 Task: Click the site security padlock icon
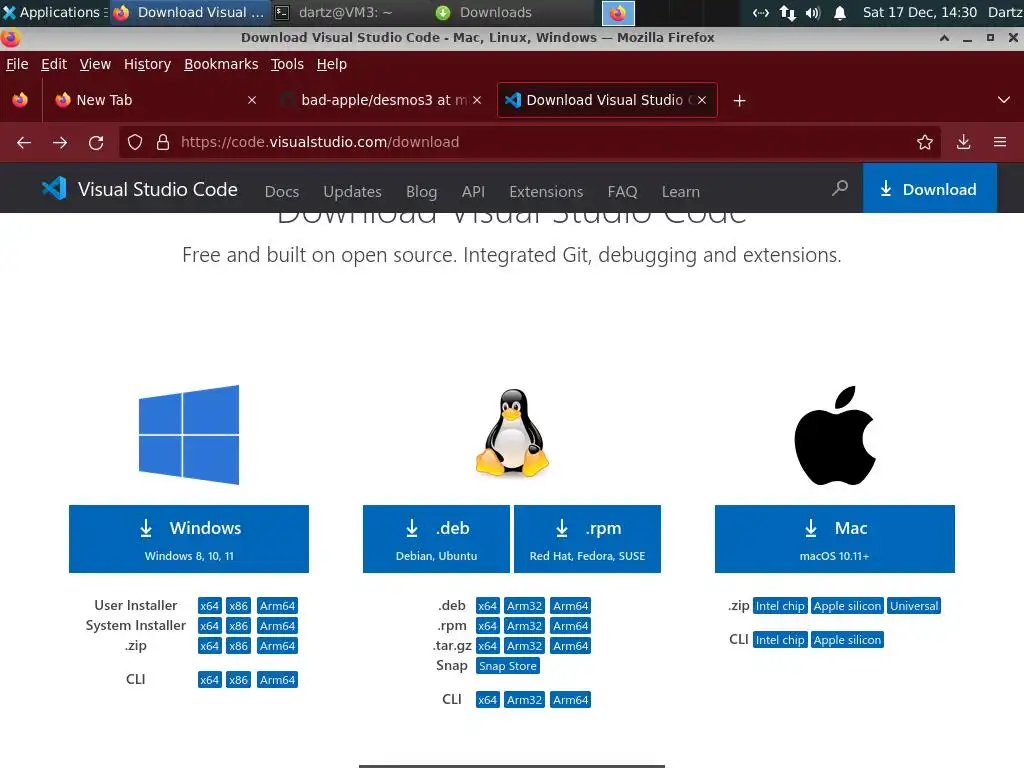pos(163,142)
